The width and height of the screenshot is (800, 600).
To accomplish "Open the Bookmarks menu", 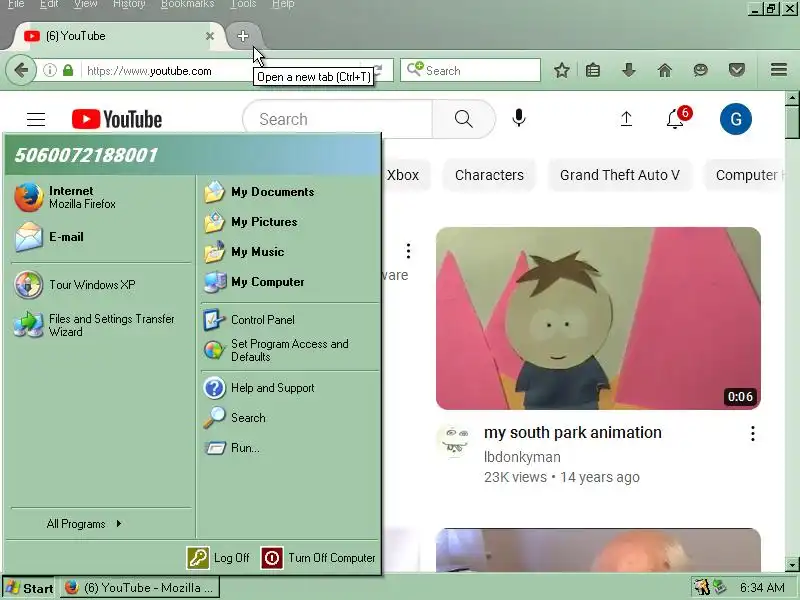I will point(187,5).
